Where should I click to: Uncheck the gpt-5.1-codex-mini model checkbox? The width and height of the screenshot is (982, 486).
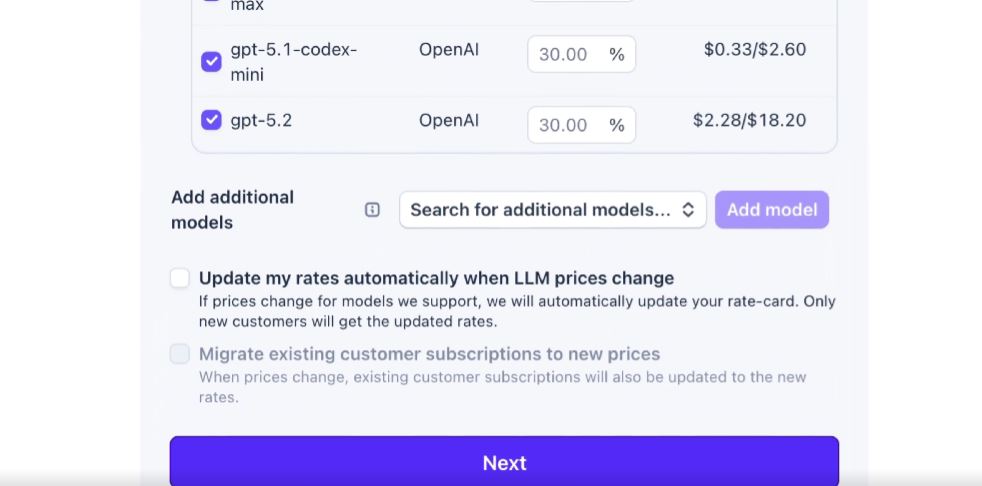coord(211,62)
